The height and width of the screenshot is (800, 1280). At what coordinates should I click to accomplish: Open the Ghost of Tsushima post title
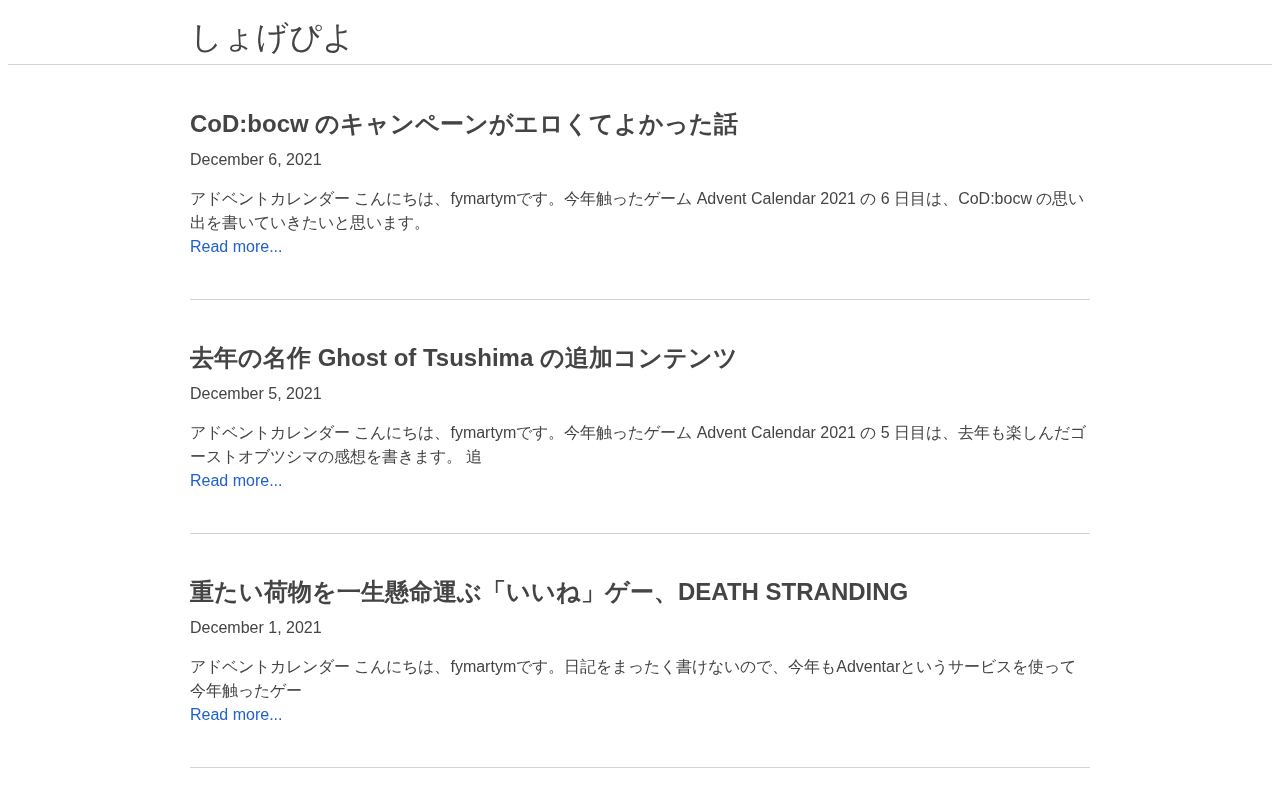click(x=463, y=358)
